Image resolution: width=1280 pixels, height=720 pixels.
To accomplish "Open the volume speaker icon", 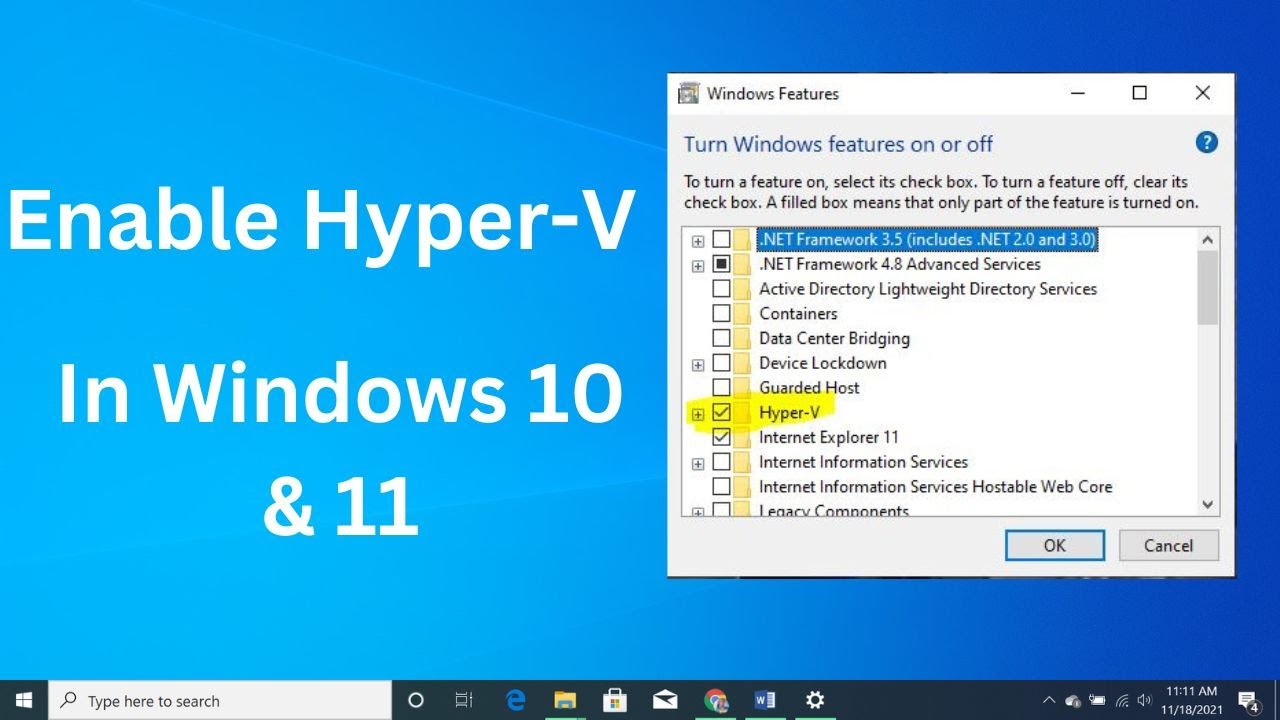I will pyautogui.click(x=1145, y=701).
